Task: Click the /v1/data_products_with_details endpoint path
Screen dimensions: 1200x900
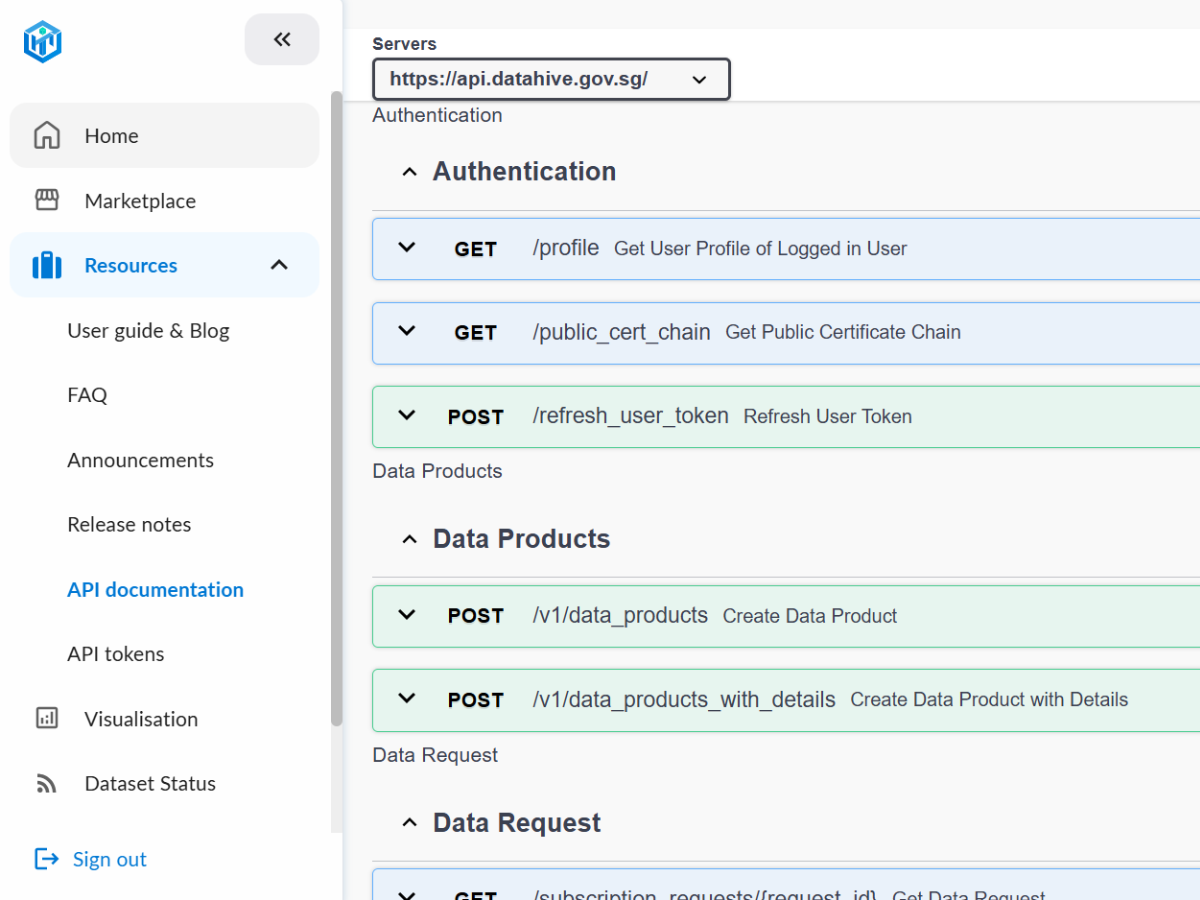Action: click(684, 699)
